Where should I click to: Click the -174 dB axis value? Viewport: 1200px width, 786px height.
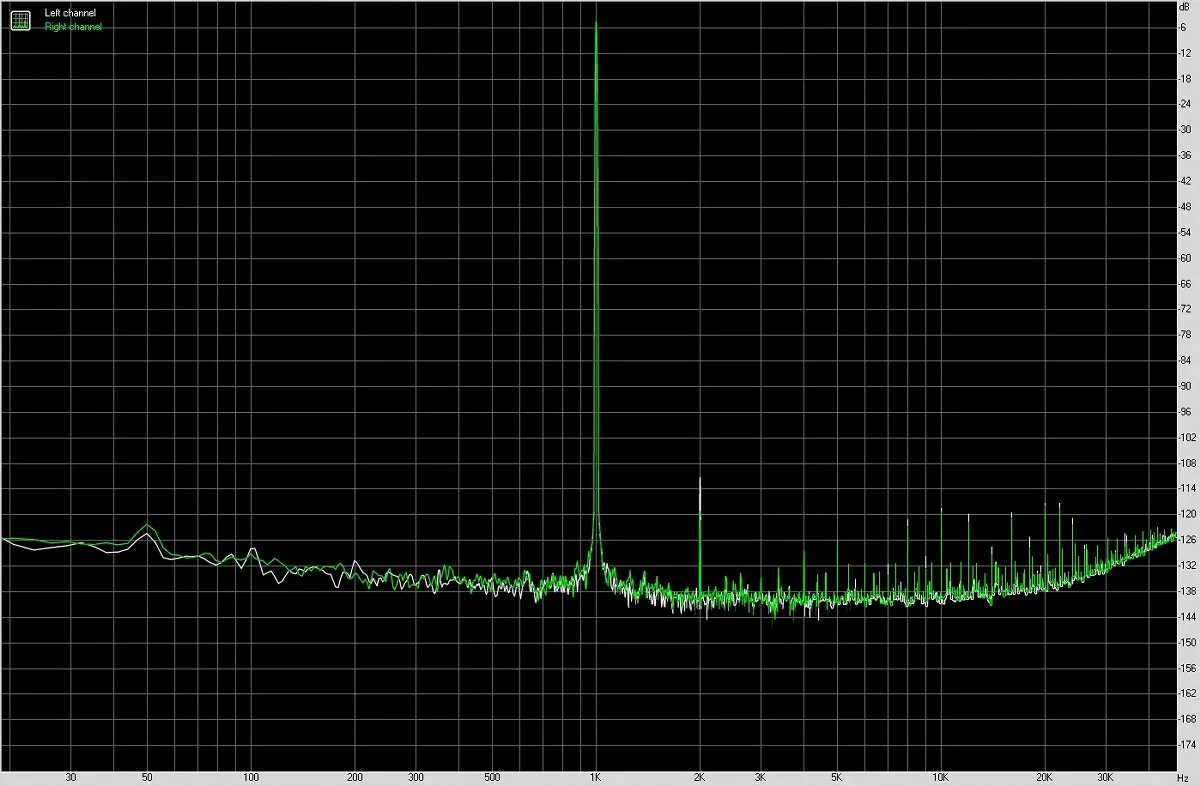coord(1185,745)
